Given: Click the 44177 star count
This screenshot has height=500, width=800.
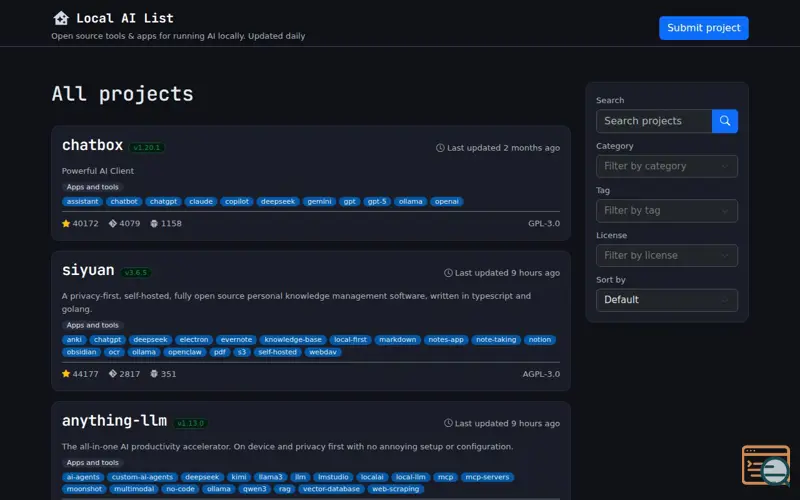Looking at the screenshot, I should coord(85,374).
